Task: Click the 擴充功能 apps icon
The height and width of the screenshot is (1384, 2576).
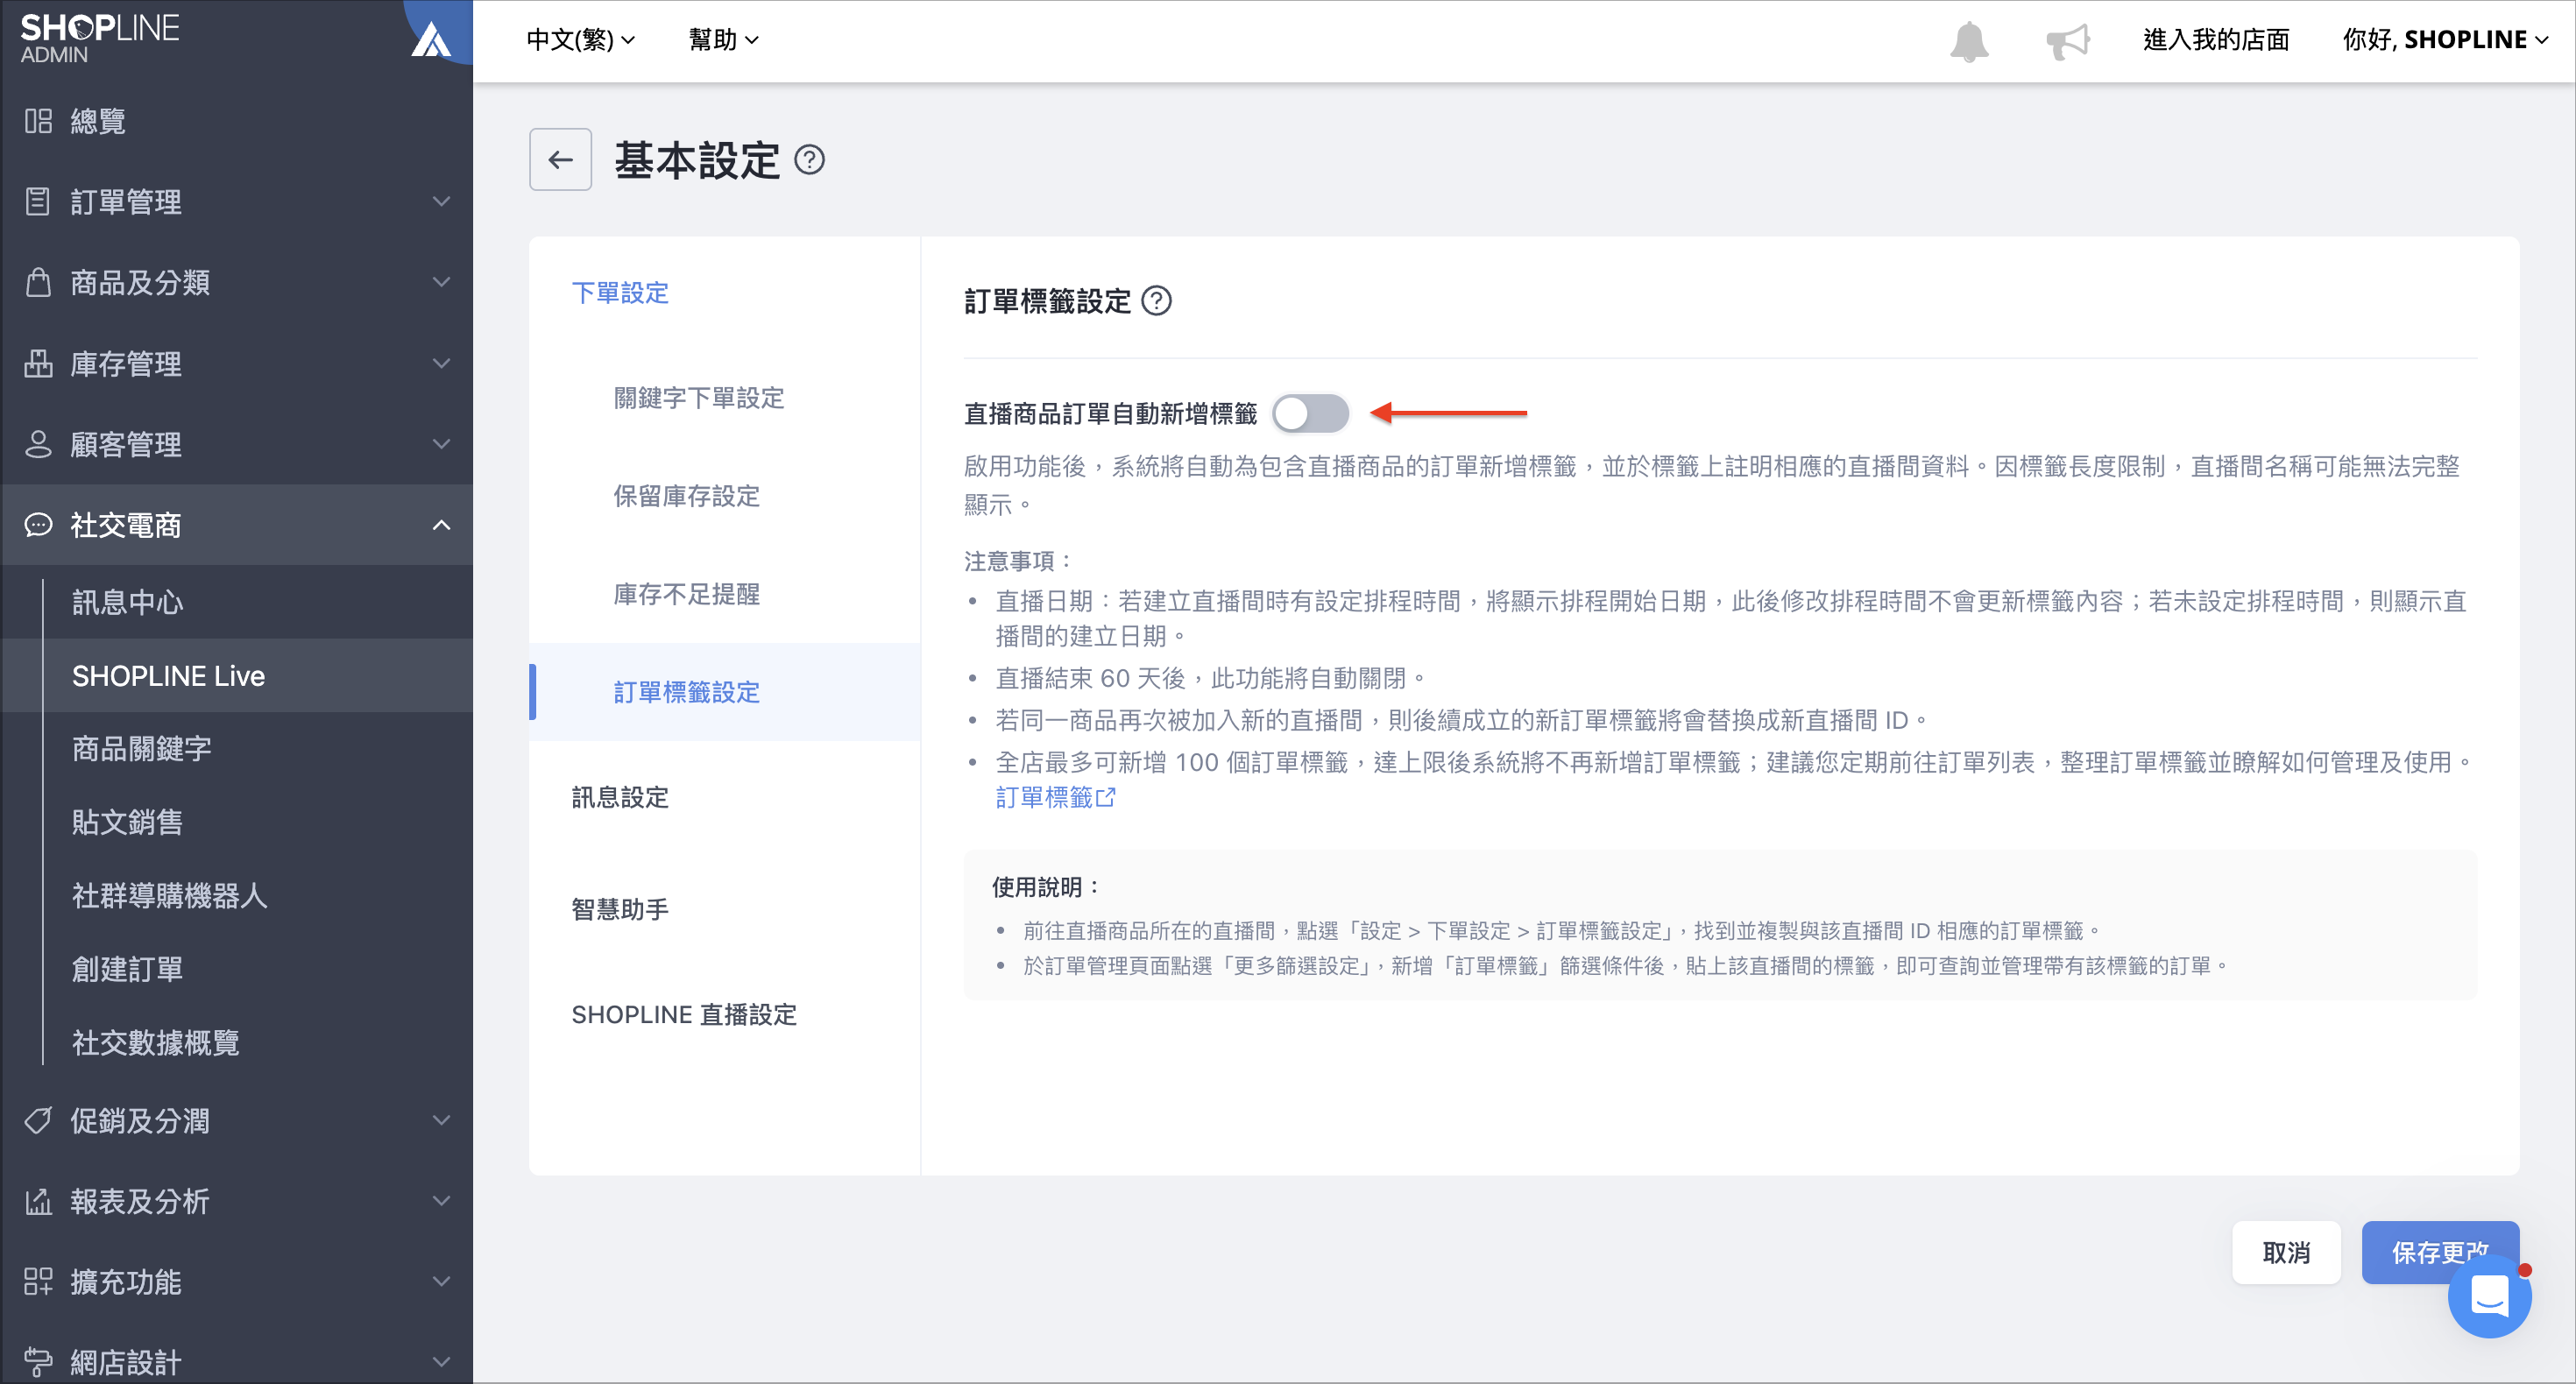Action: click(38, 1282)
